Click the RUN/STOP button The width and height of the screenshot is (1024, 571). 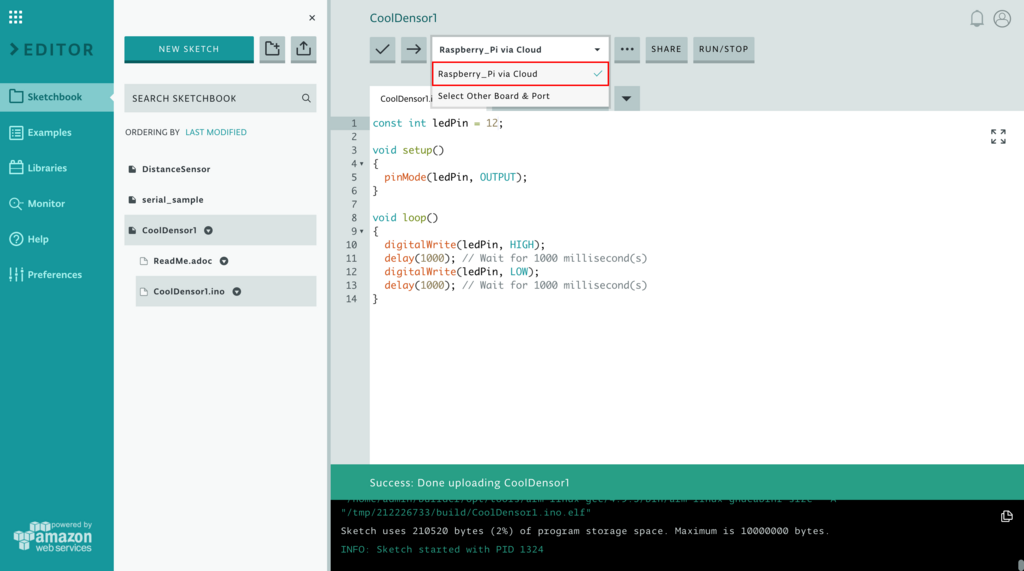(x=724, y=49)
